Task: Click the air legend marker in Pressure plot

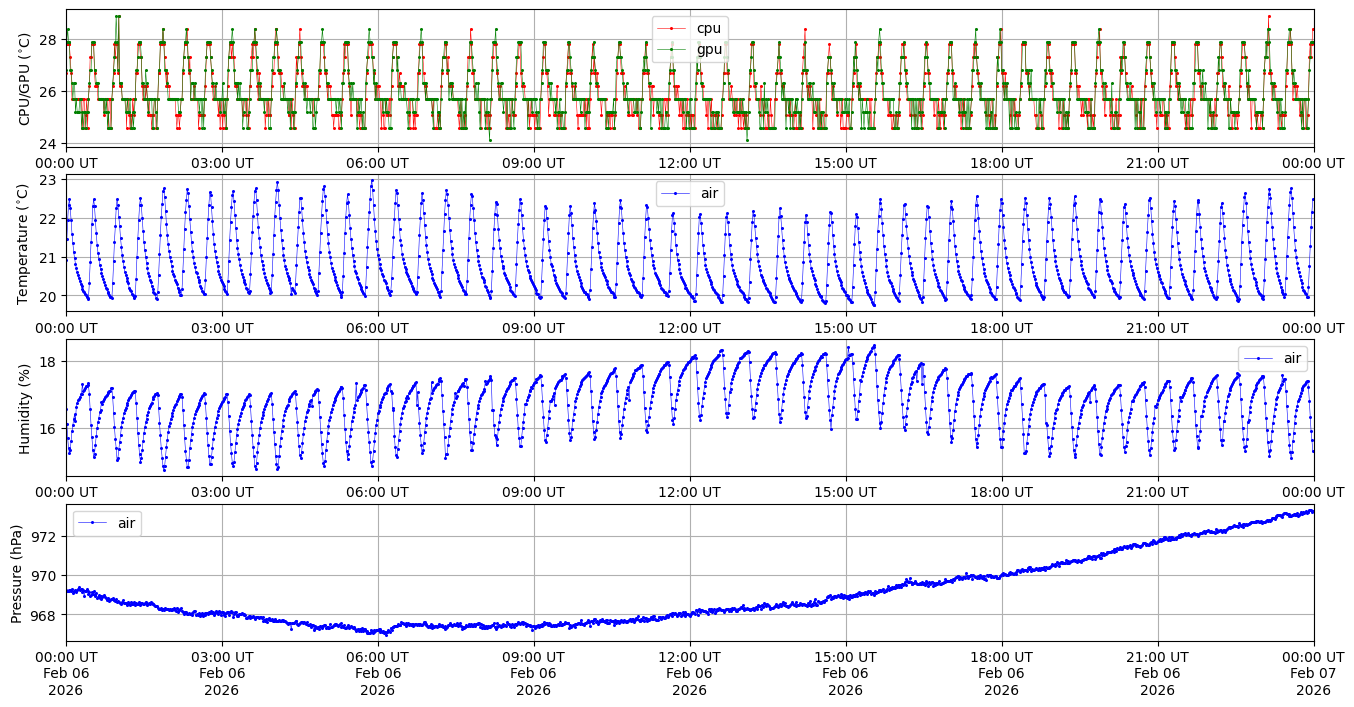Action: pos(93,523)
